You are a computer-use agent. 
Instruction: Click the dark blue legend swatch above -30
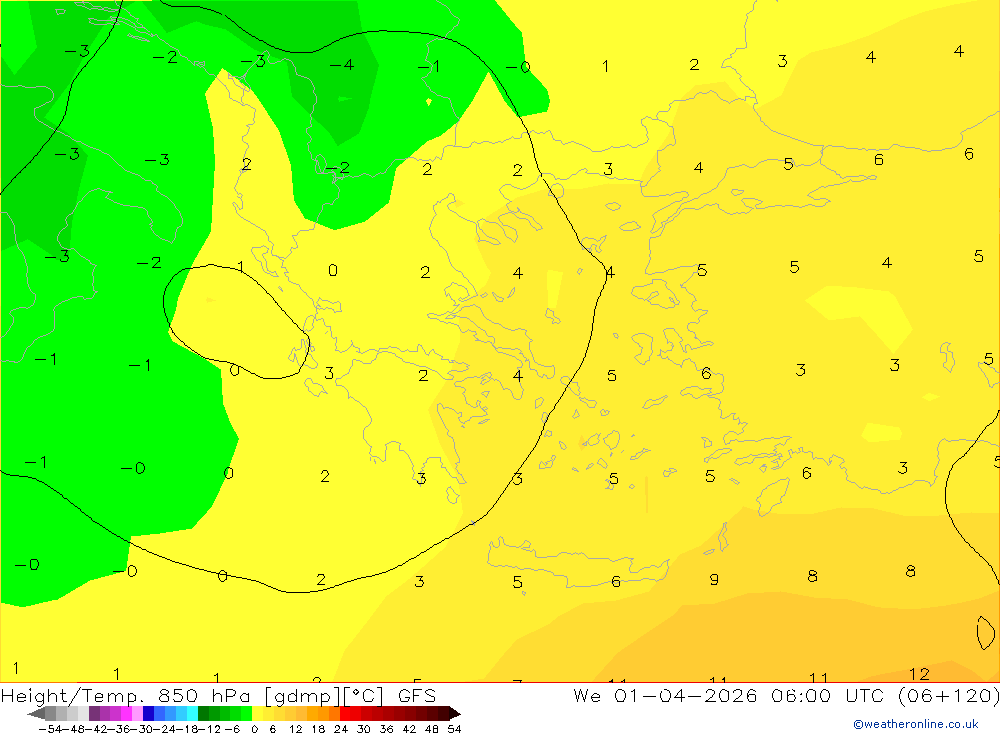148,713
